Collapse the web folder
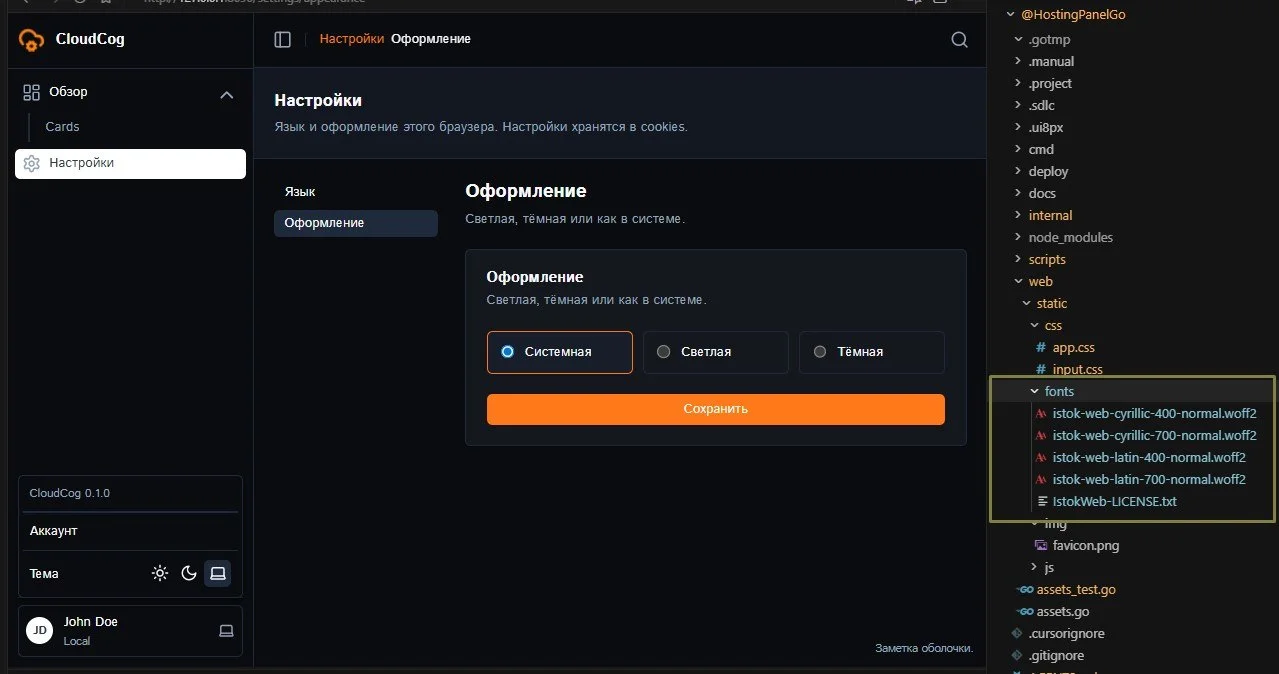1279x674 pixels. point(1019,282)
